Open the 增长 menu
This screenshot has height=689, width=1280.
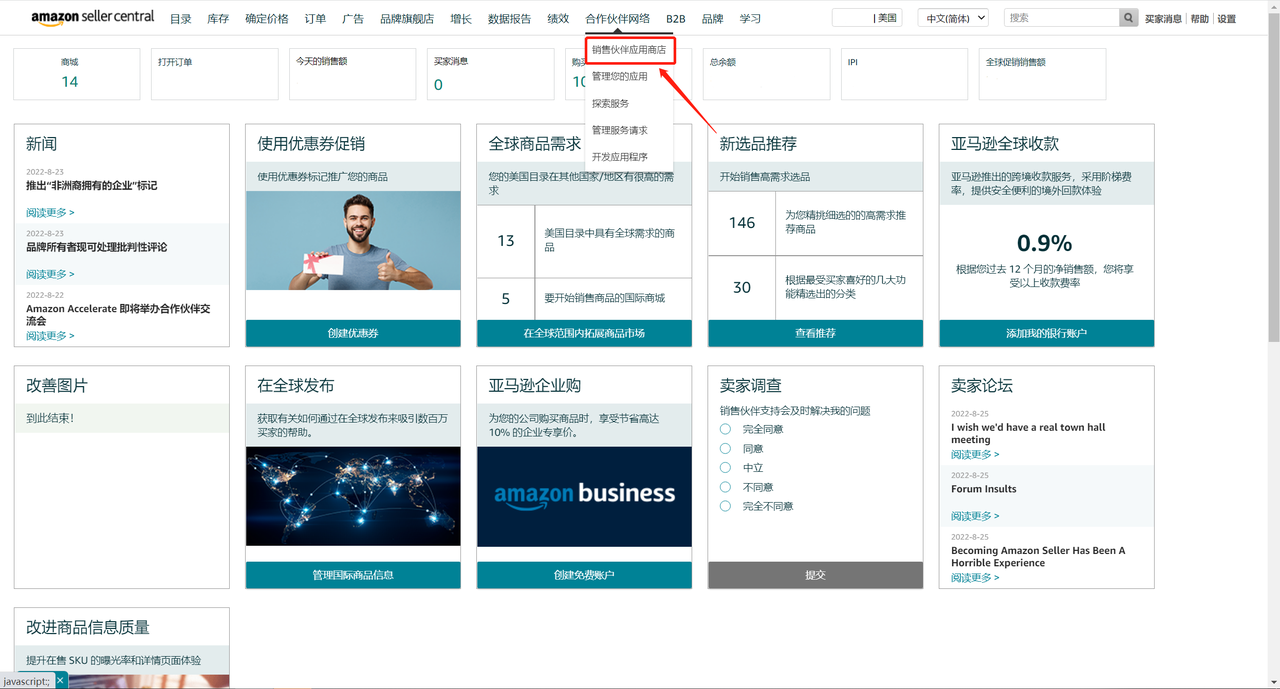click(461, 19)
